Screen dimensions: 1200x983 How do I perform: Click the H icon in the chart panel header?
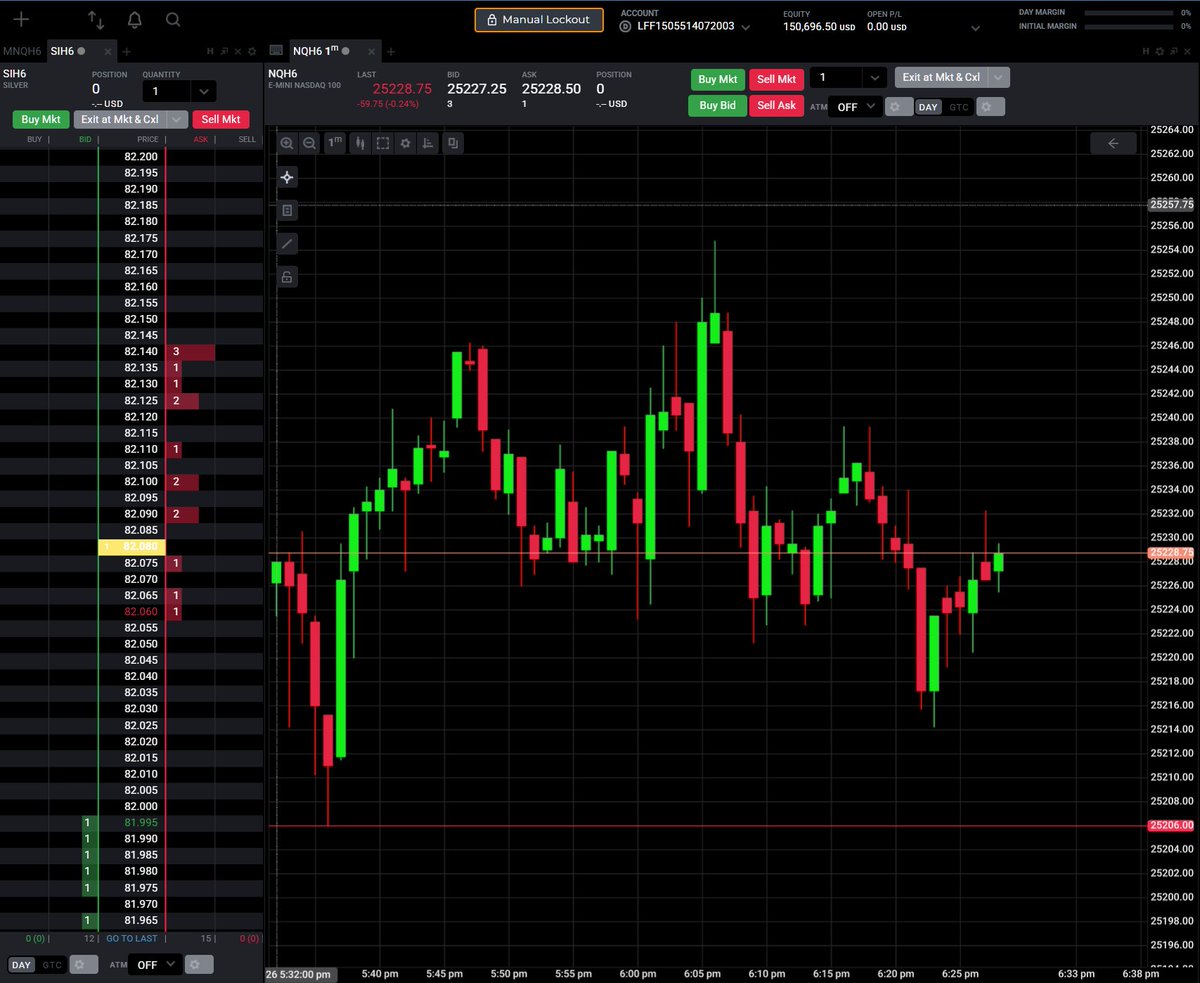[x=1148, y=51]
